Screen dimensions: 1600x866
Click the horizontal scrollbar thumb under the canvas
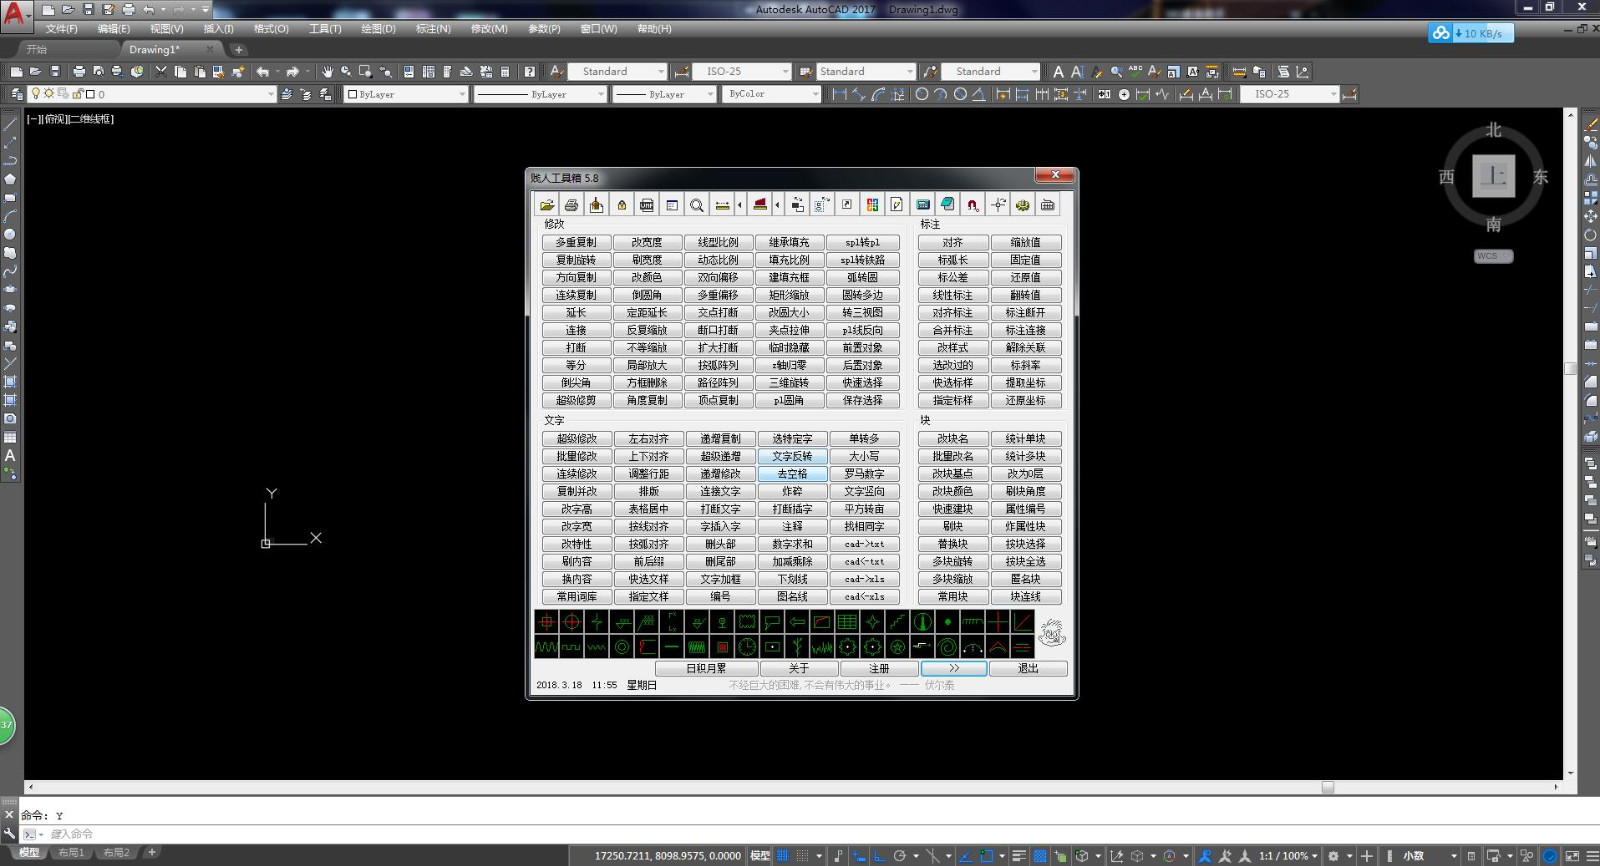1327,788
